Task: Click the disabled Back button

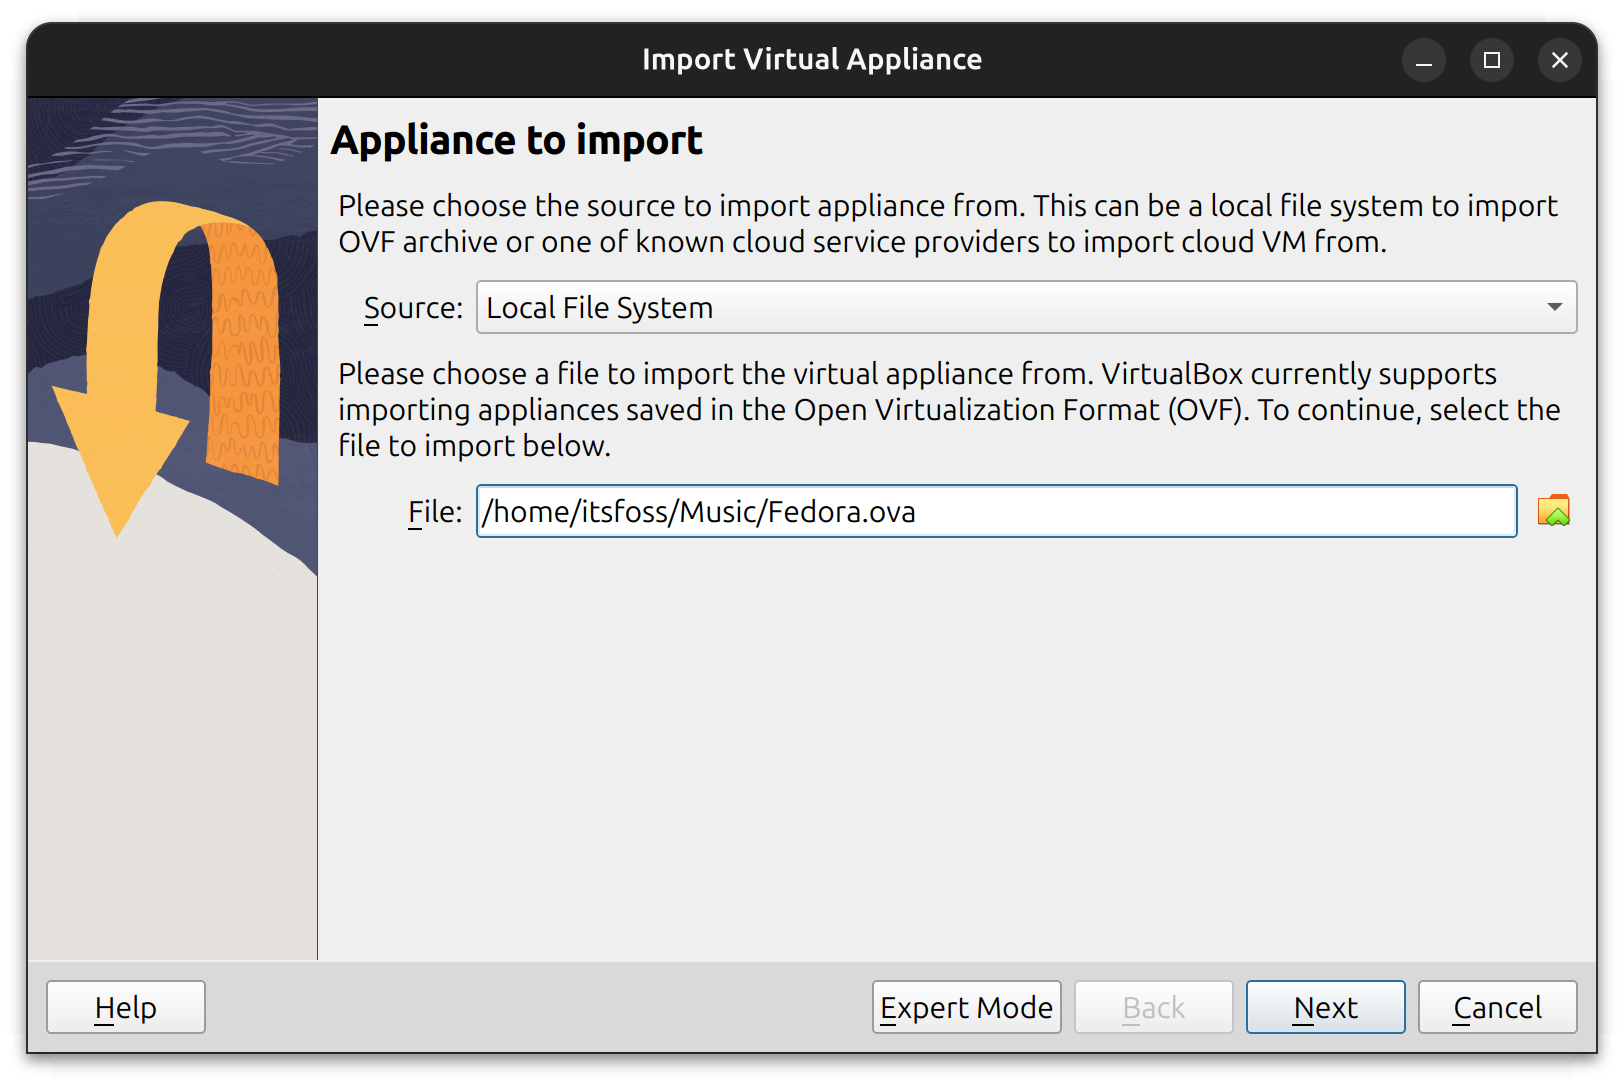Action: click(x=1154, y=1007)
